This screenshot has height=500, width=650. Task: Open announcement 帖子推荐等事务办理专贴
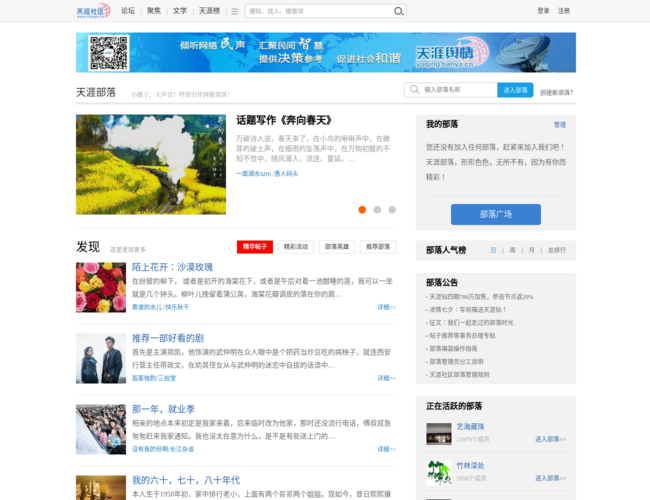pyautogui.click(x=462, y=336)
